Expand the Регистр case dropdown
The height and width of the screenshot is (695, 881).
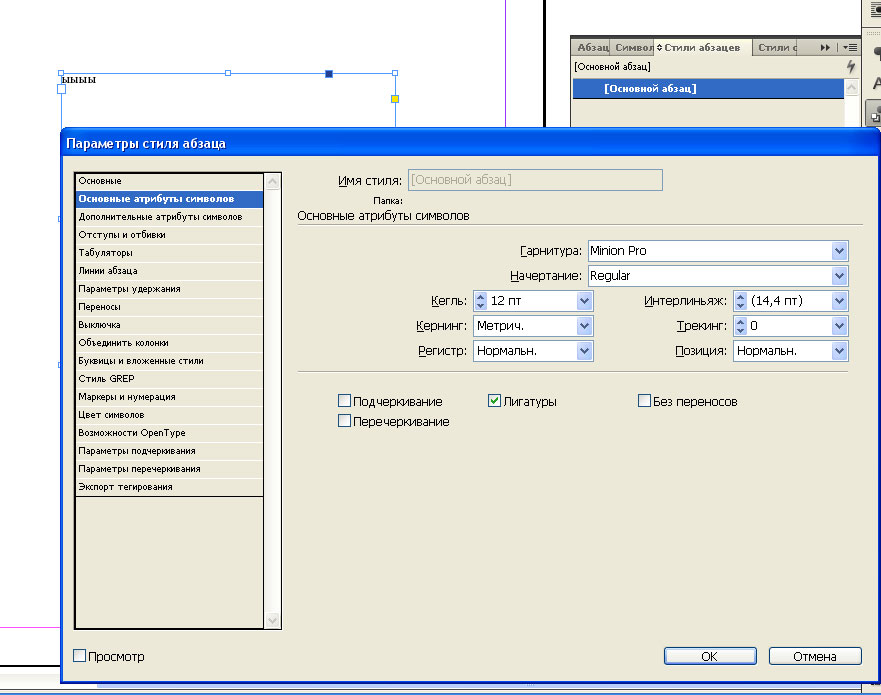click(x=584, y=351)
